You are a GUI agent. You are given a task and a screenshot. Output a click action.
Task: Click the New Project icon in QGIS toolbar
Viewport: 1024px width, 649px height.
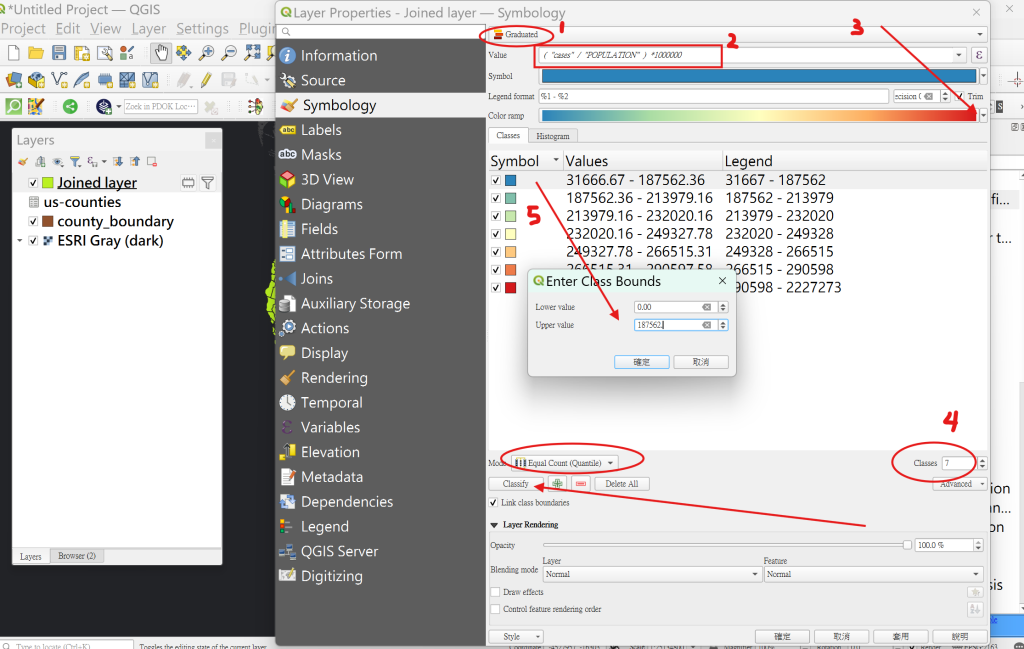[x=13, y=54]
